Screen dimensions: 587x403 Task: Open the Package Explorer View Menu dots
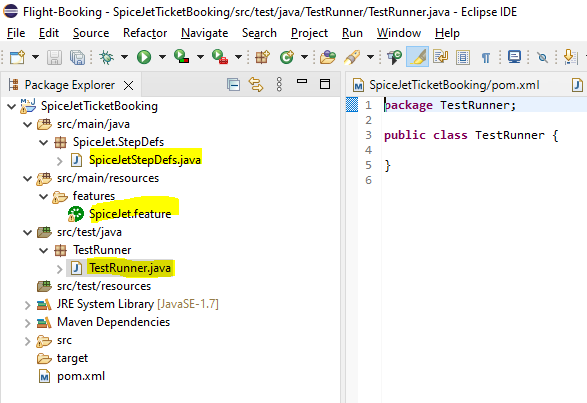279,85
